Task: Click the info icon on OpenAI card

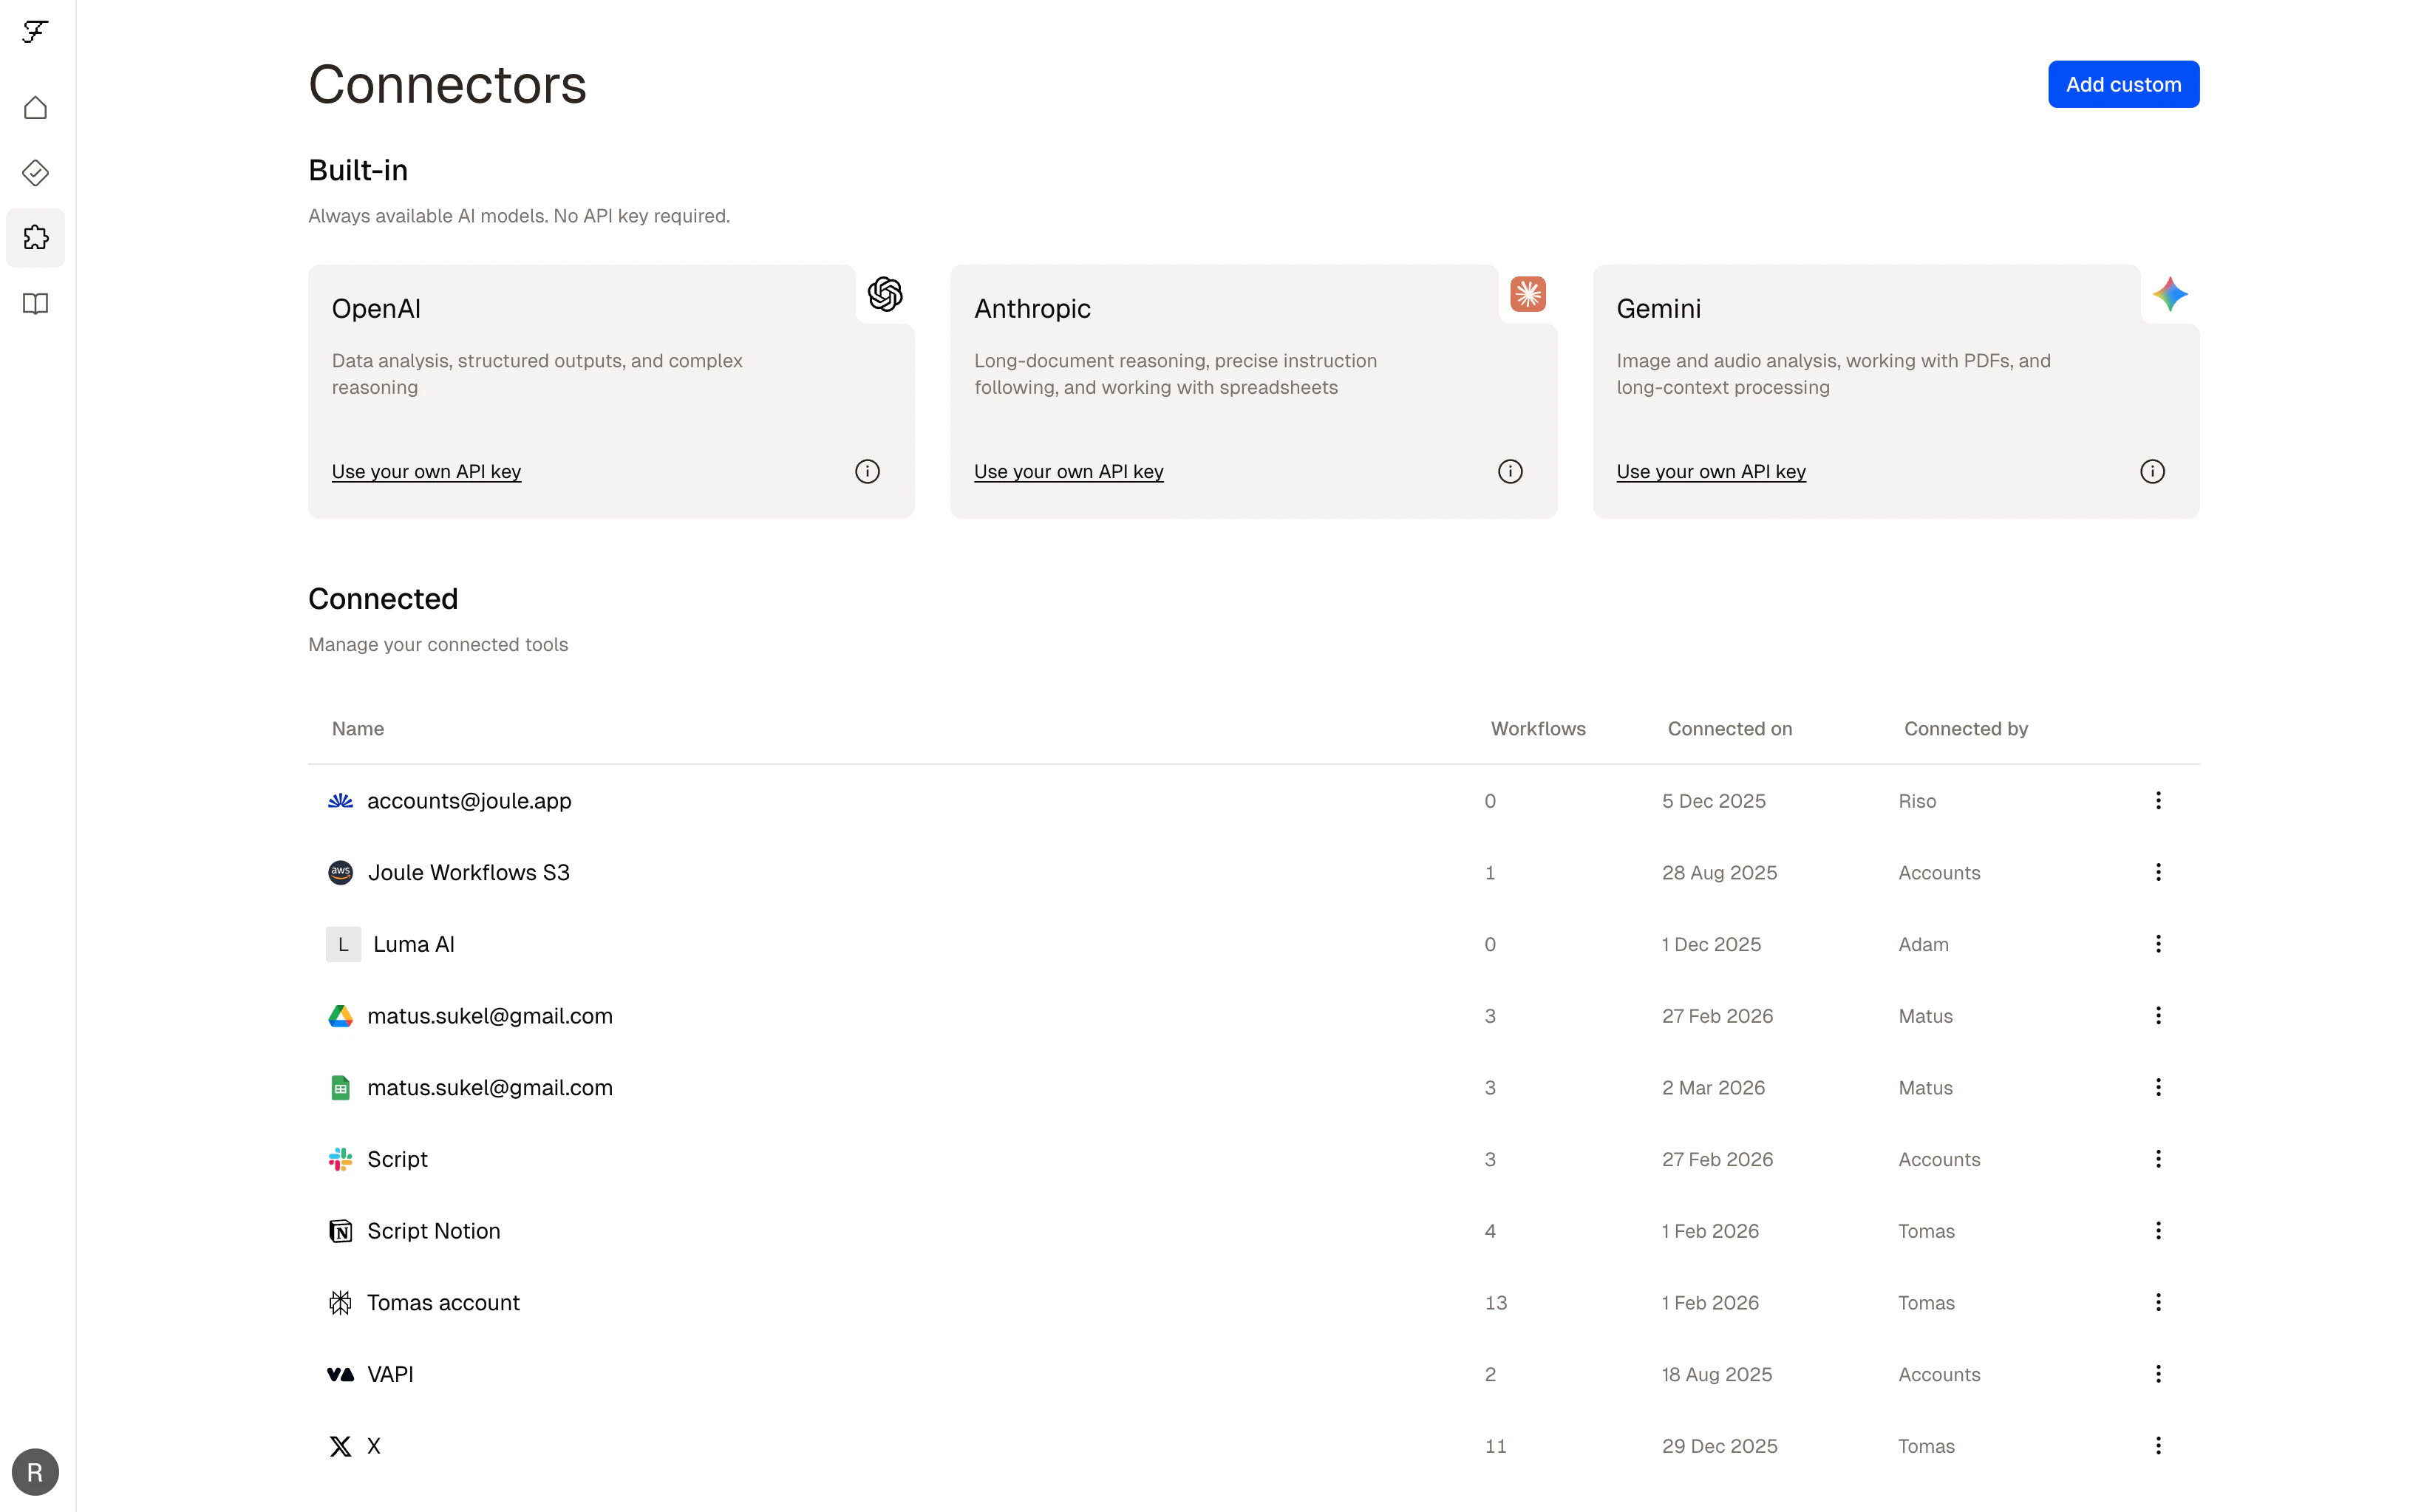Action: [x=867, y=471]
